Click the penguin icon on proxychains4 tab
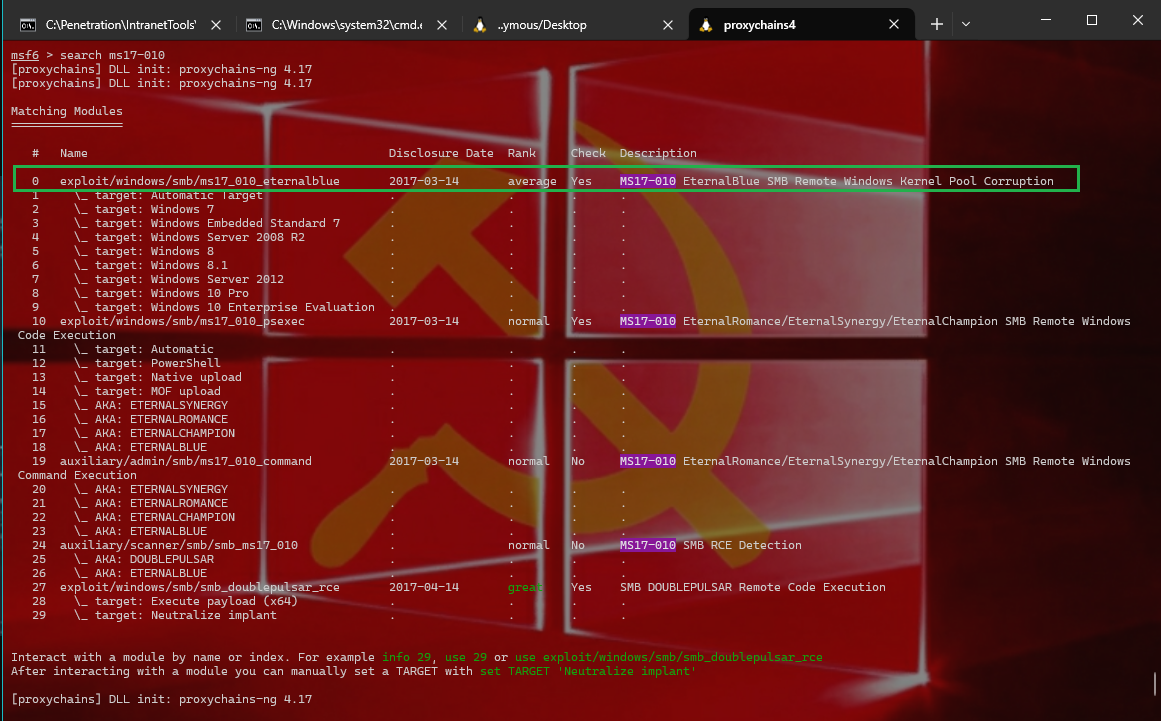 tap(706, 24)
